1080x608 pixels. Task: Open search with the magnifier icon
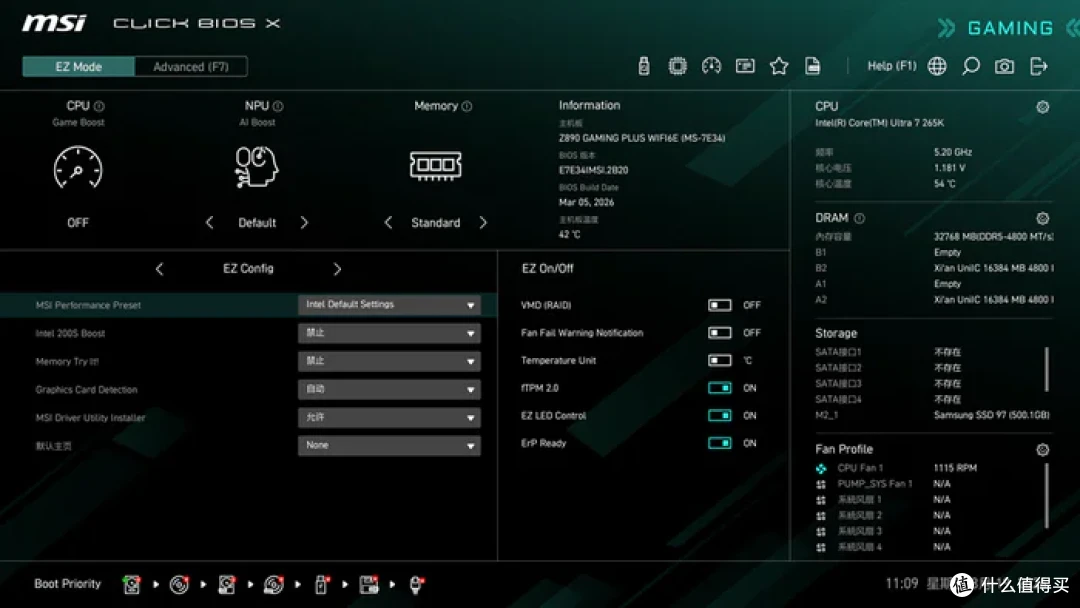pyautogui.click(x=970, y=66)
